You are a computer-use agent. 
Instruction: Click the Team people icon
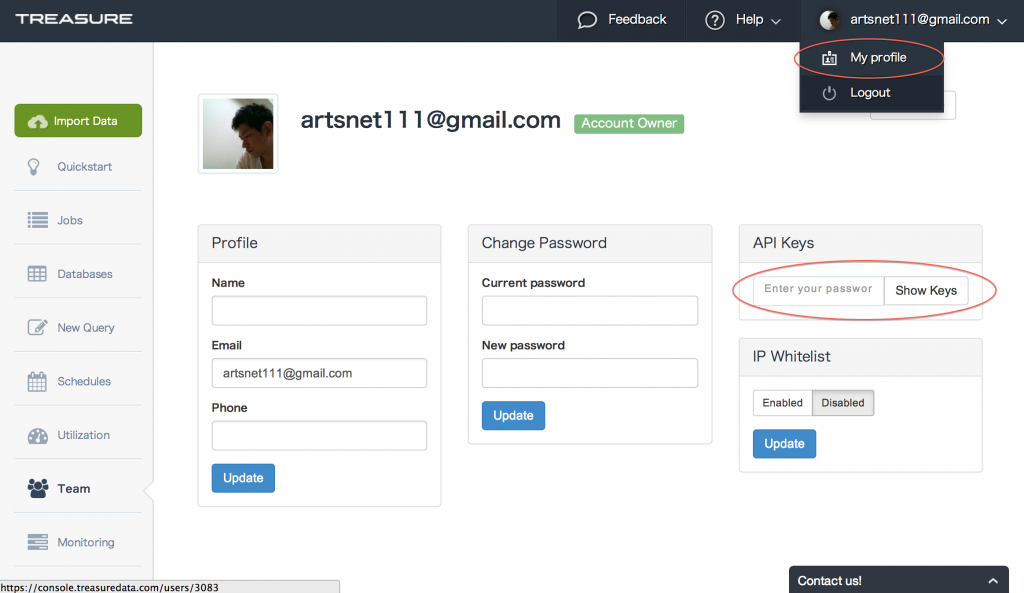click(x=38, y=488)
